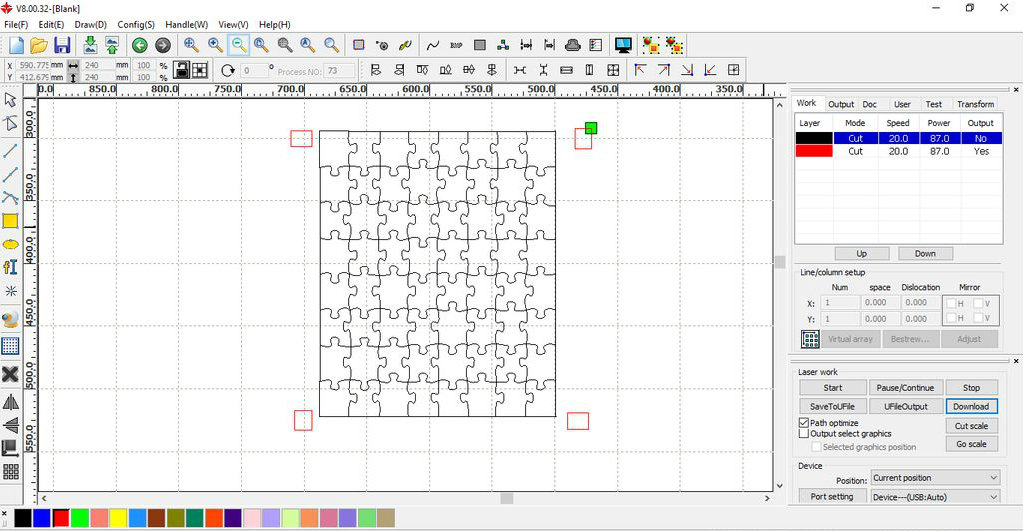Move object to top-left corner icon
1023x531 pixels.
tap(640, 70)
